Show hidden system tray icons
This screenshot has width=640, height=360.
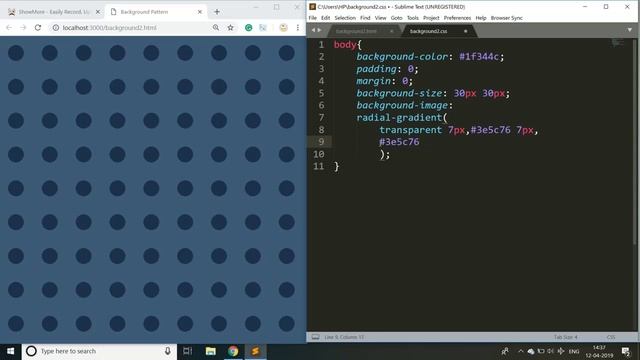click(x=520, y=351)
